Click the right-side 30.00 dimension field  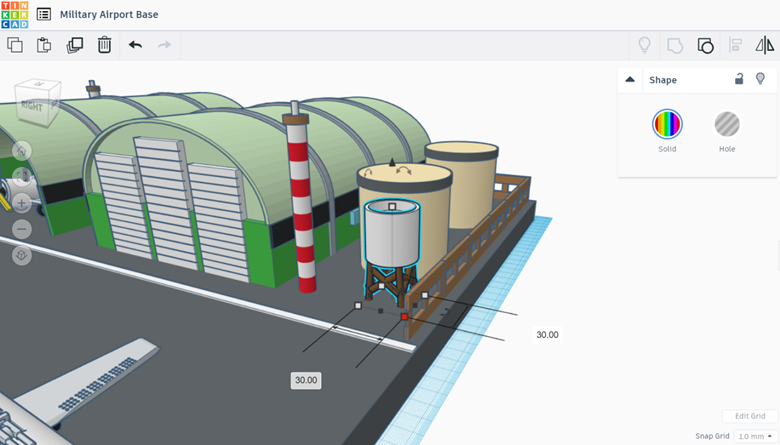[547, 335]
